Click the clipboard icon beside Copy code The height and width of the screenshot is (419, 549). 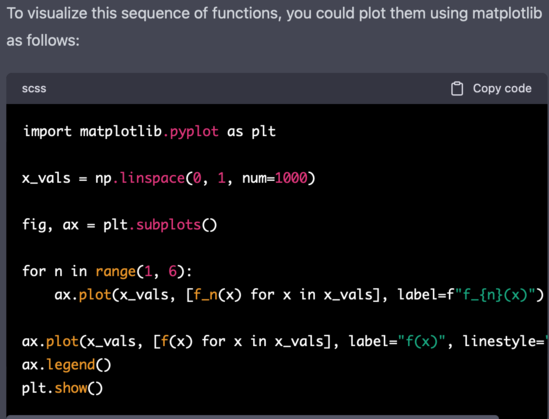point(457,89)
